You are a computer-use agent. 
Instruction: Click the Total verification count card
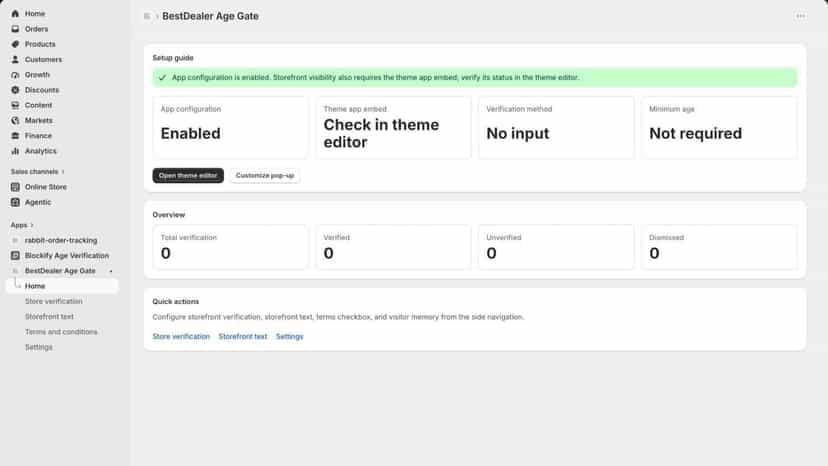[x=230, y=247]
